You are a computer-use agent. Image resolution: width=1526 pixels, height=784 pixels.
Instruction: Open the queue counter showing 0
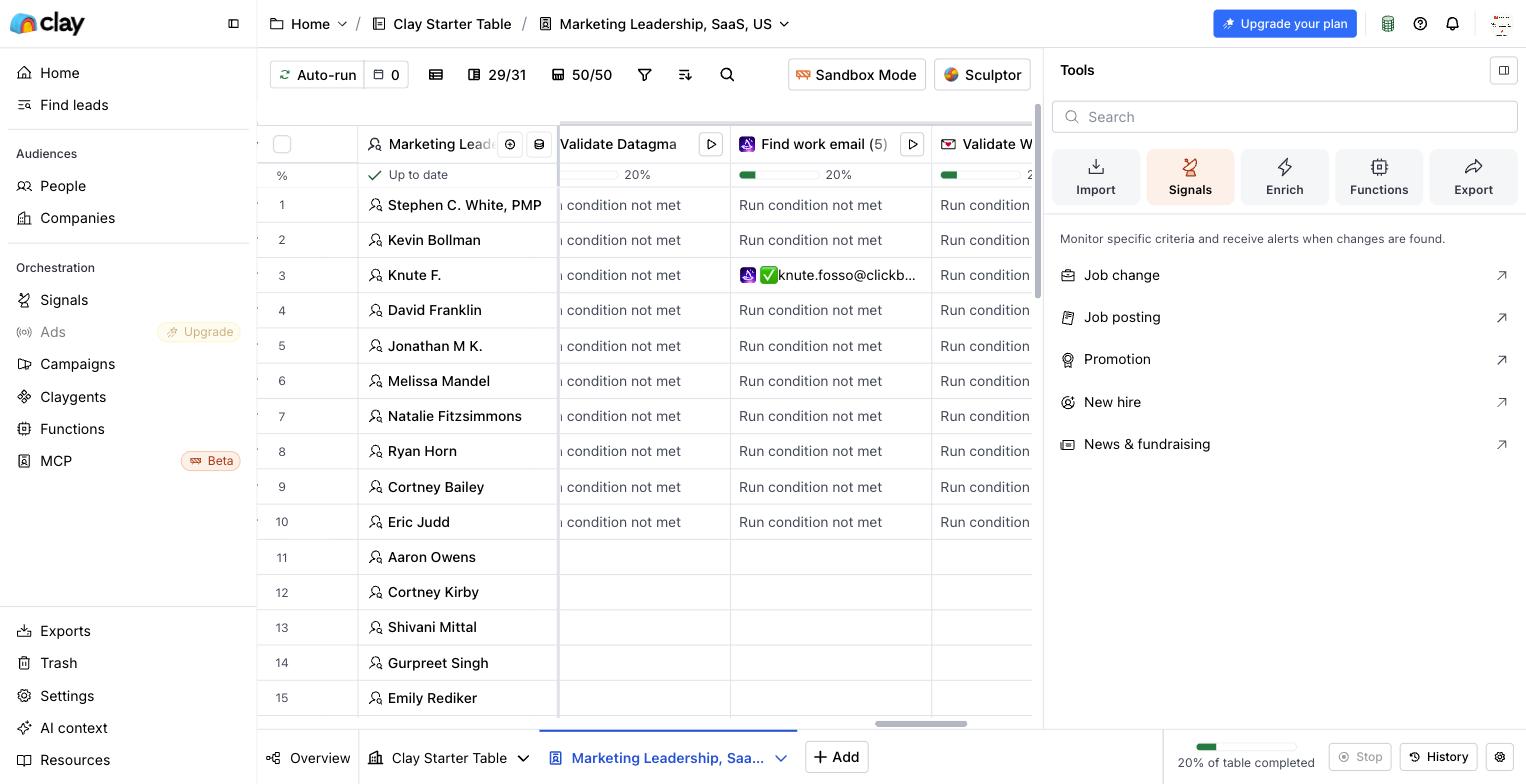point(386,74)
